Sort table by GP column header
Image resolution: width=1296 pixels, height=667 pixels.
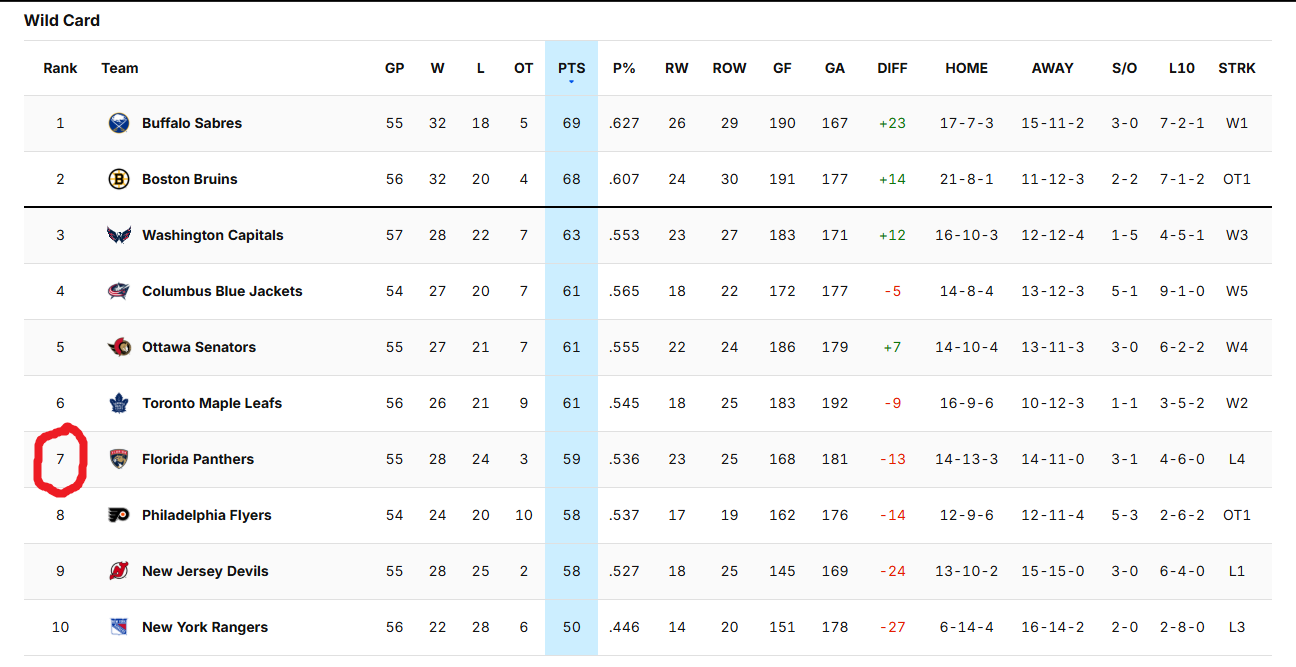pyautogui.click(x=395, y=68)
